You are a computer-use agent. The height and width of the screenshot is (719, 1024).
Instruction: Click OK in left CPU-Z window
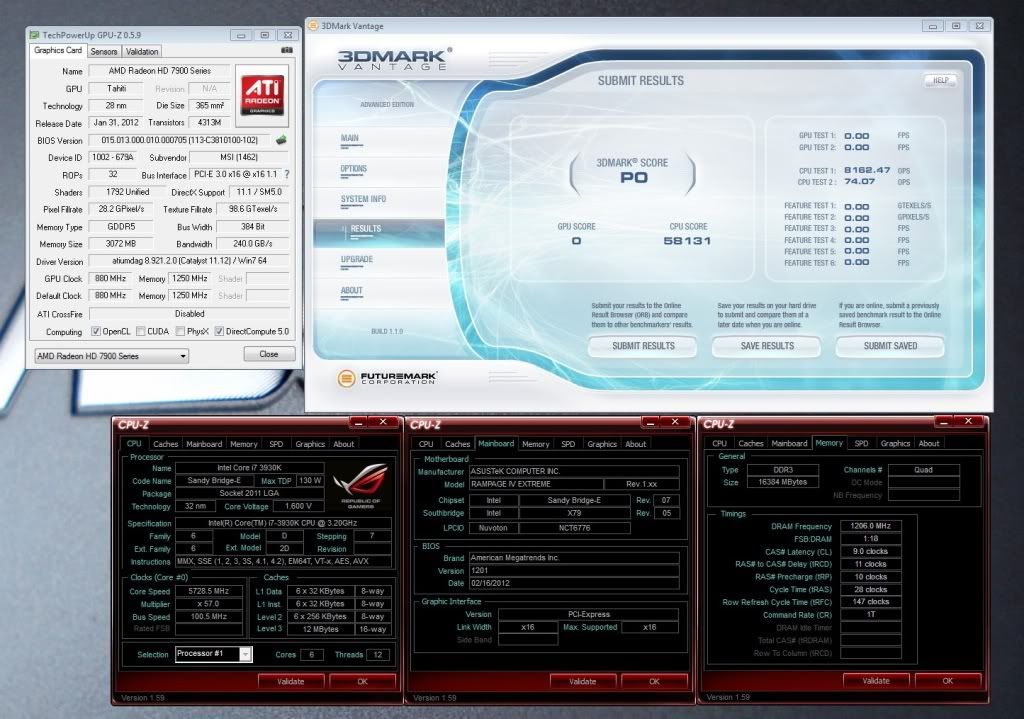(x=362, y=681)
